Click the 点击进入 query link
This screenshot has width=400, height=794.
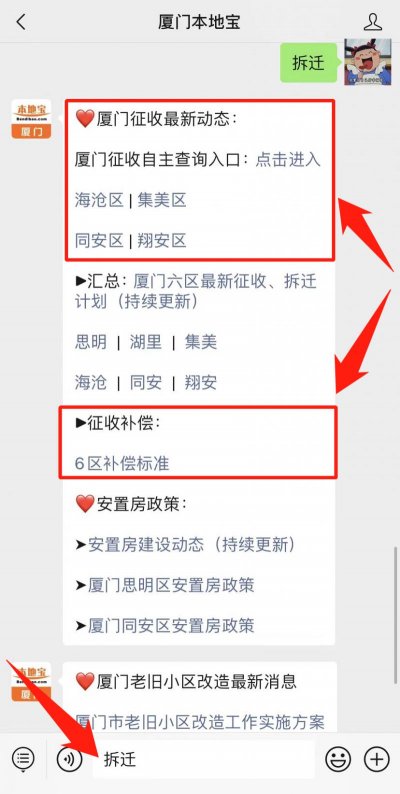(x=288, y=160)
